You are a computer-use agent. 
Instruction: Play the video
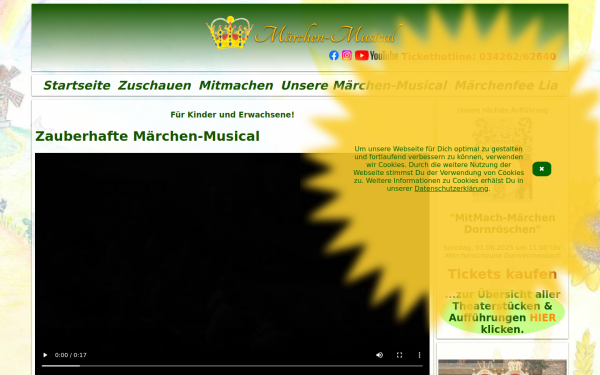(45, 355)
